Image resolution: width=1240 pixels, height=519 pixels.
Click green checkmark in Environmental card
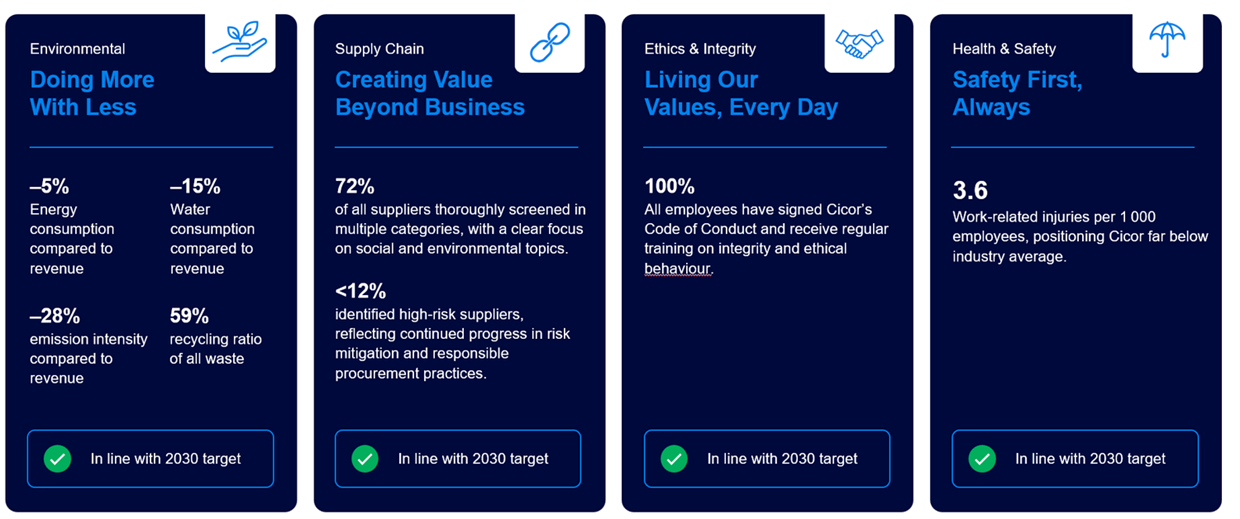tap(57, 459)
